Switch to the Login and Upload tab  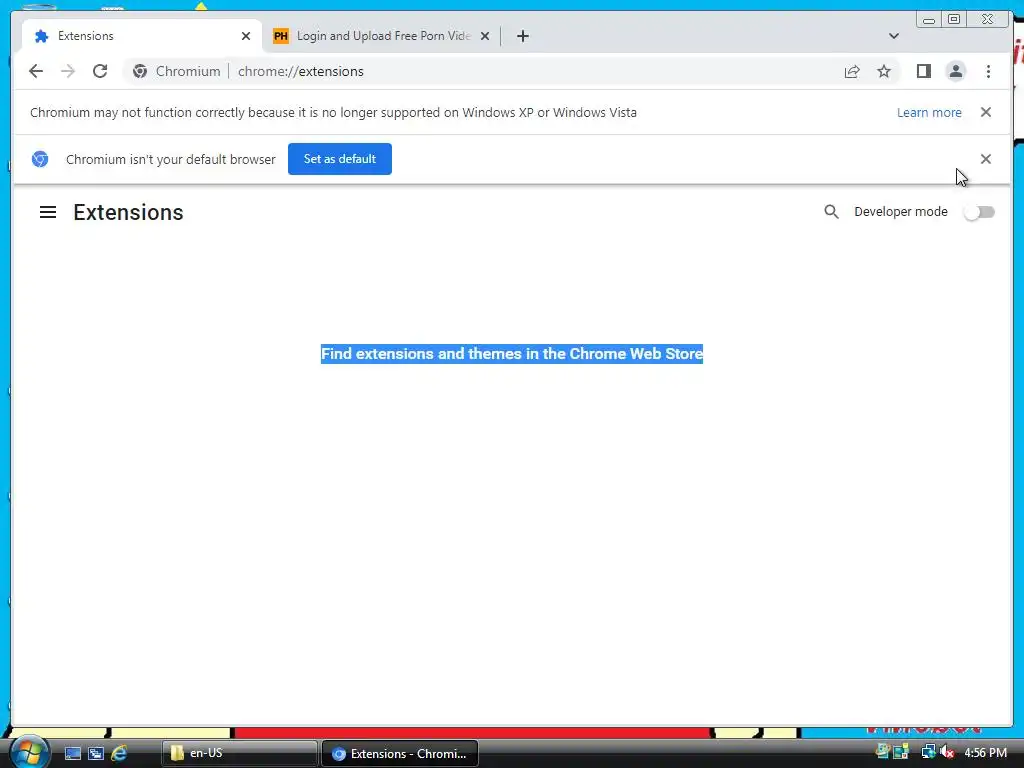381,36
